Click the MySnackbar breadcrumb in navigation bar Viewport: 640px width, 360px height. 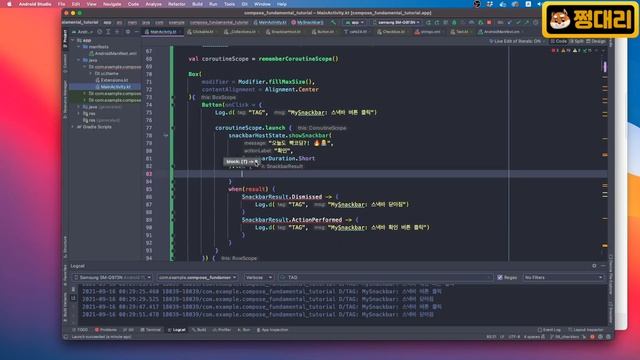click(x=307, y=22)
